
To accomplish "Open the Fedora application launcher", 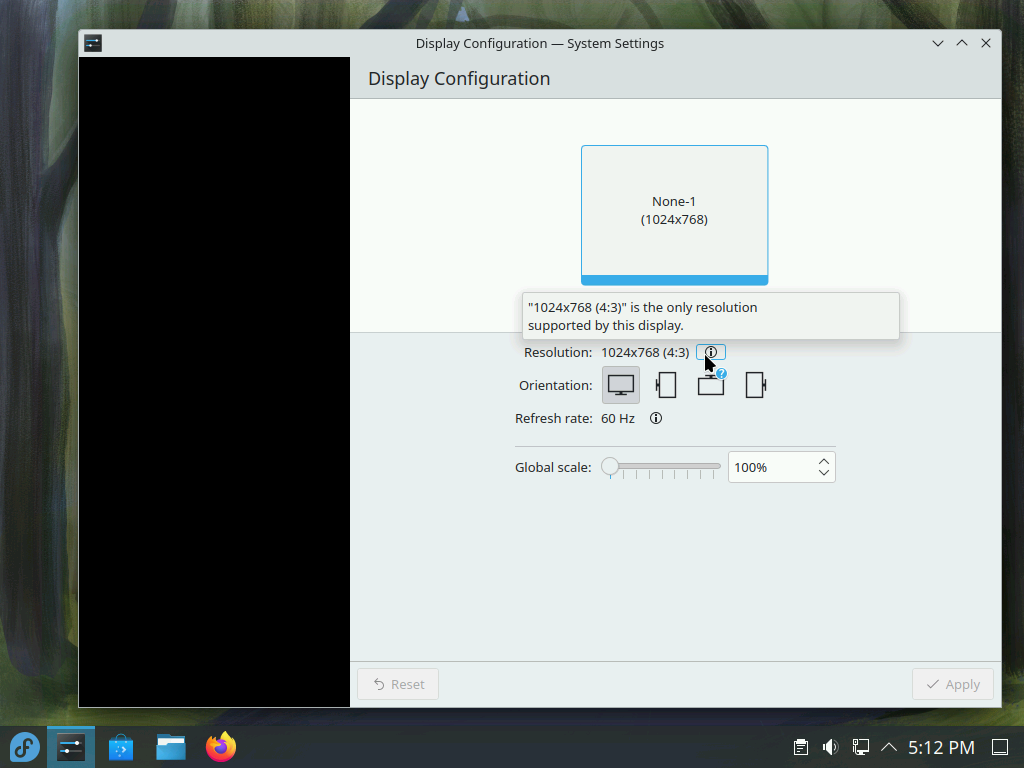I will tap(24, 747).
